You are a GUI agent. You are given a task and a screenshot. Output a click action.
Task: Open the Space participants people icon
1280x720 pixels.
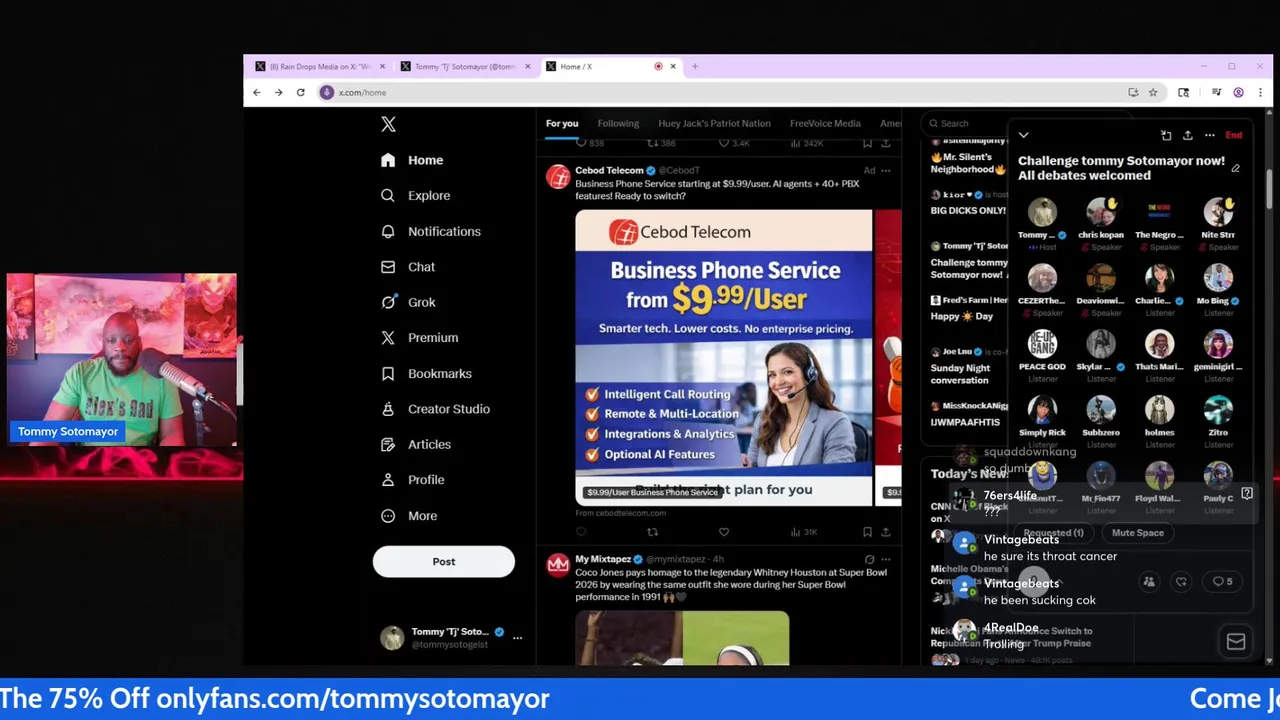click(1149, 581)
